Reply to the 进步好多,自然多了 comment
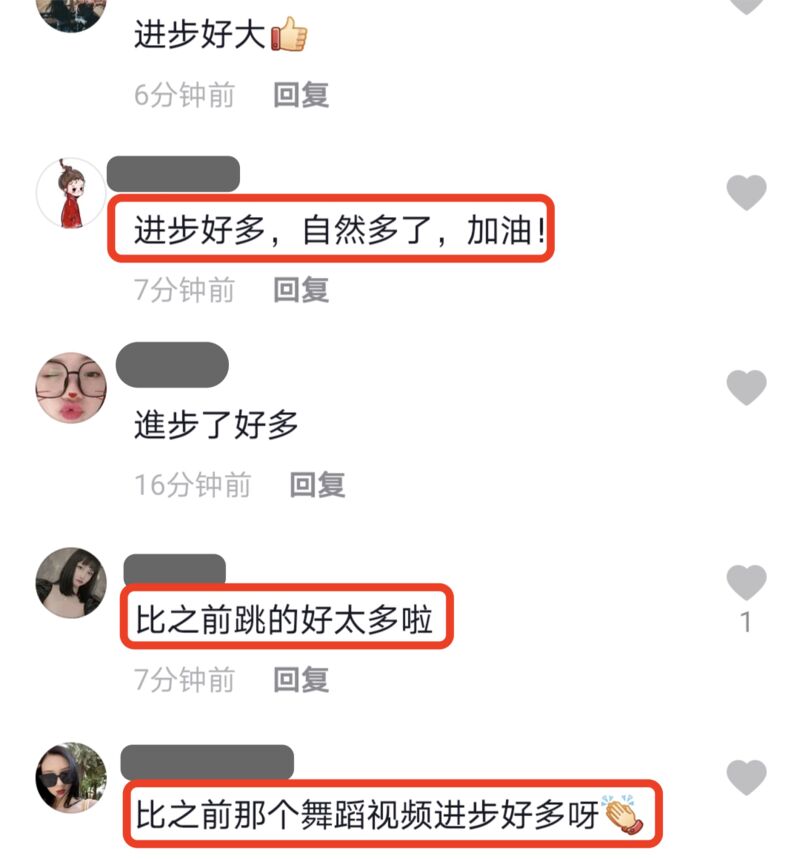Screen dimensions: 800x859 click(x=301, y=290)
